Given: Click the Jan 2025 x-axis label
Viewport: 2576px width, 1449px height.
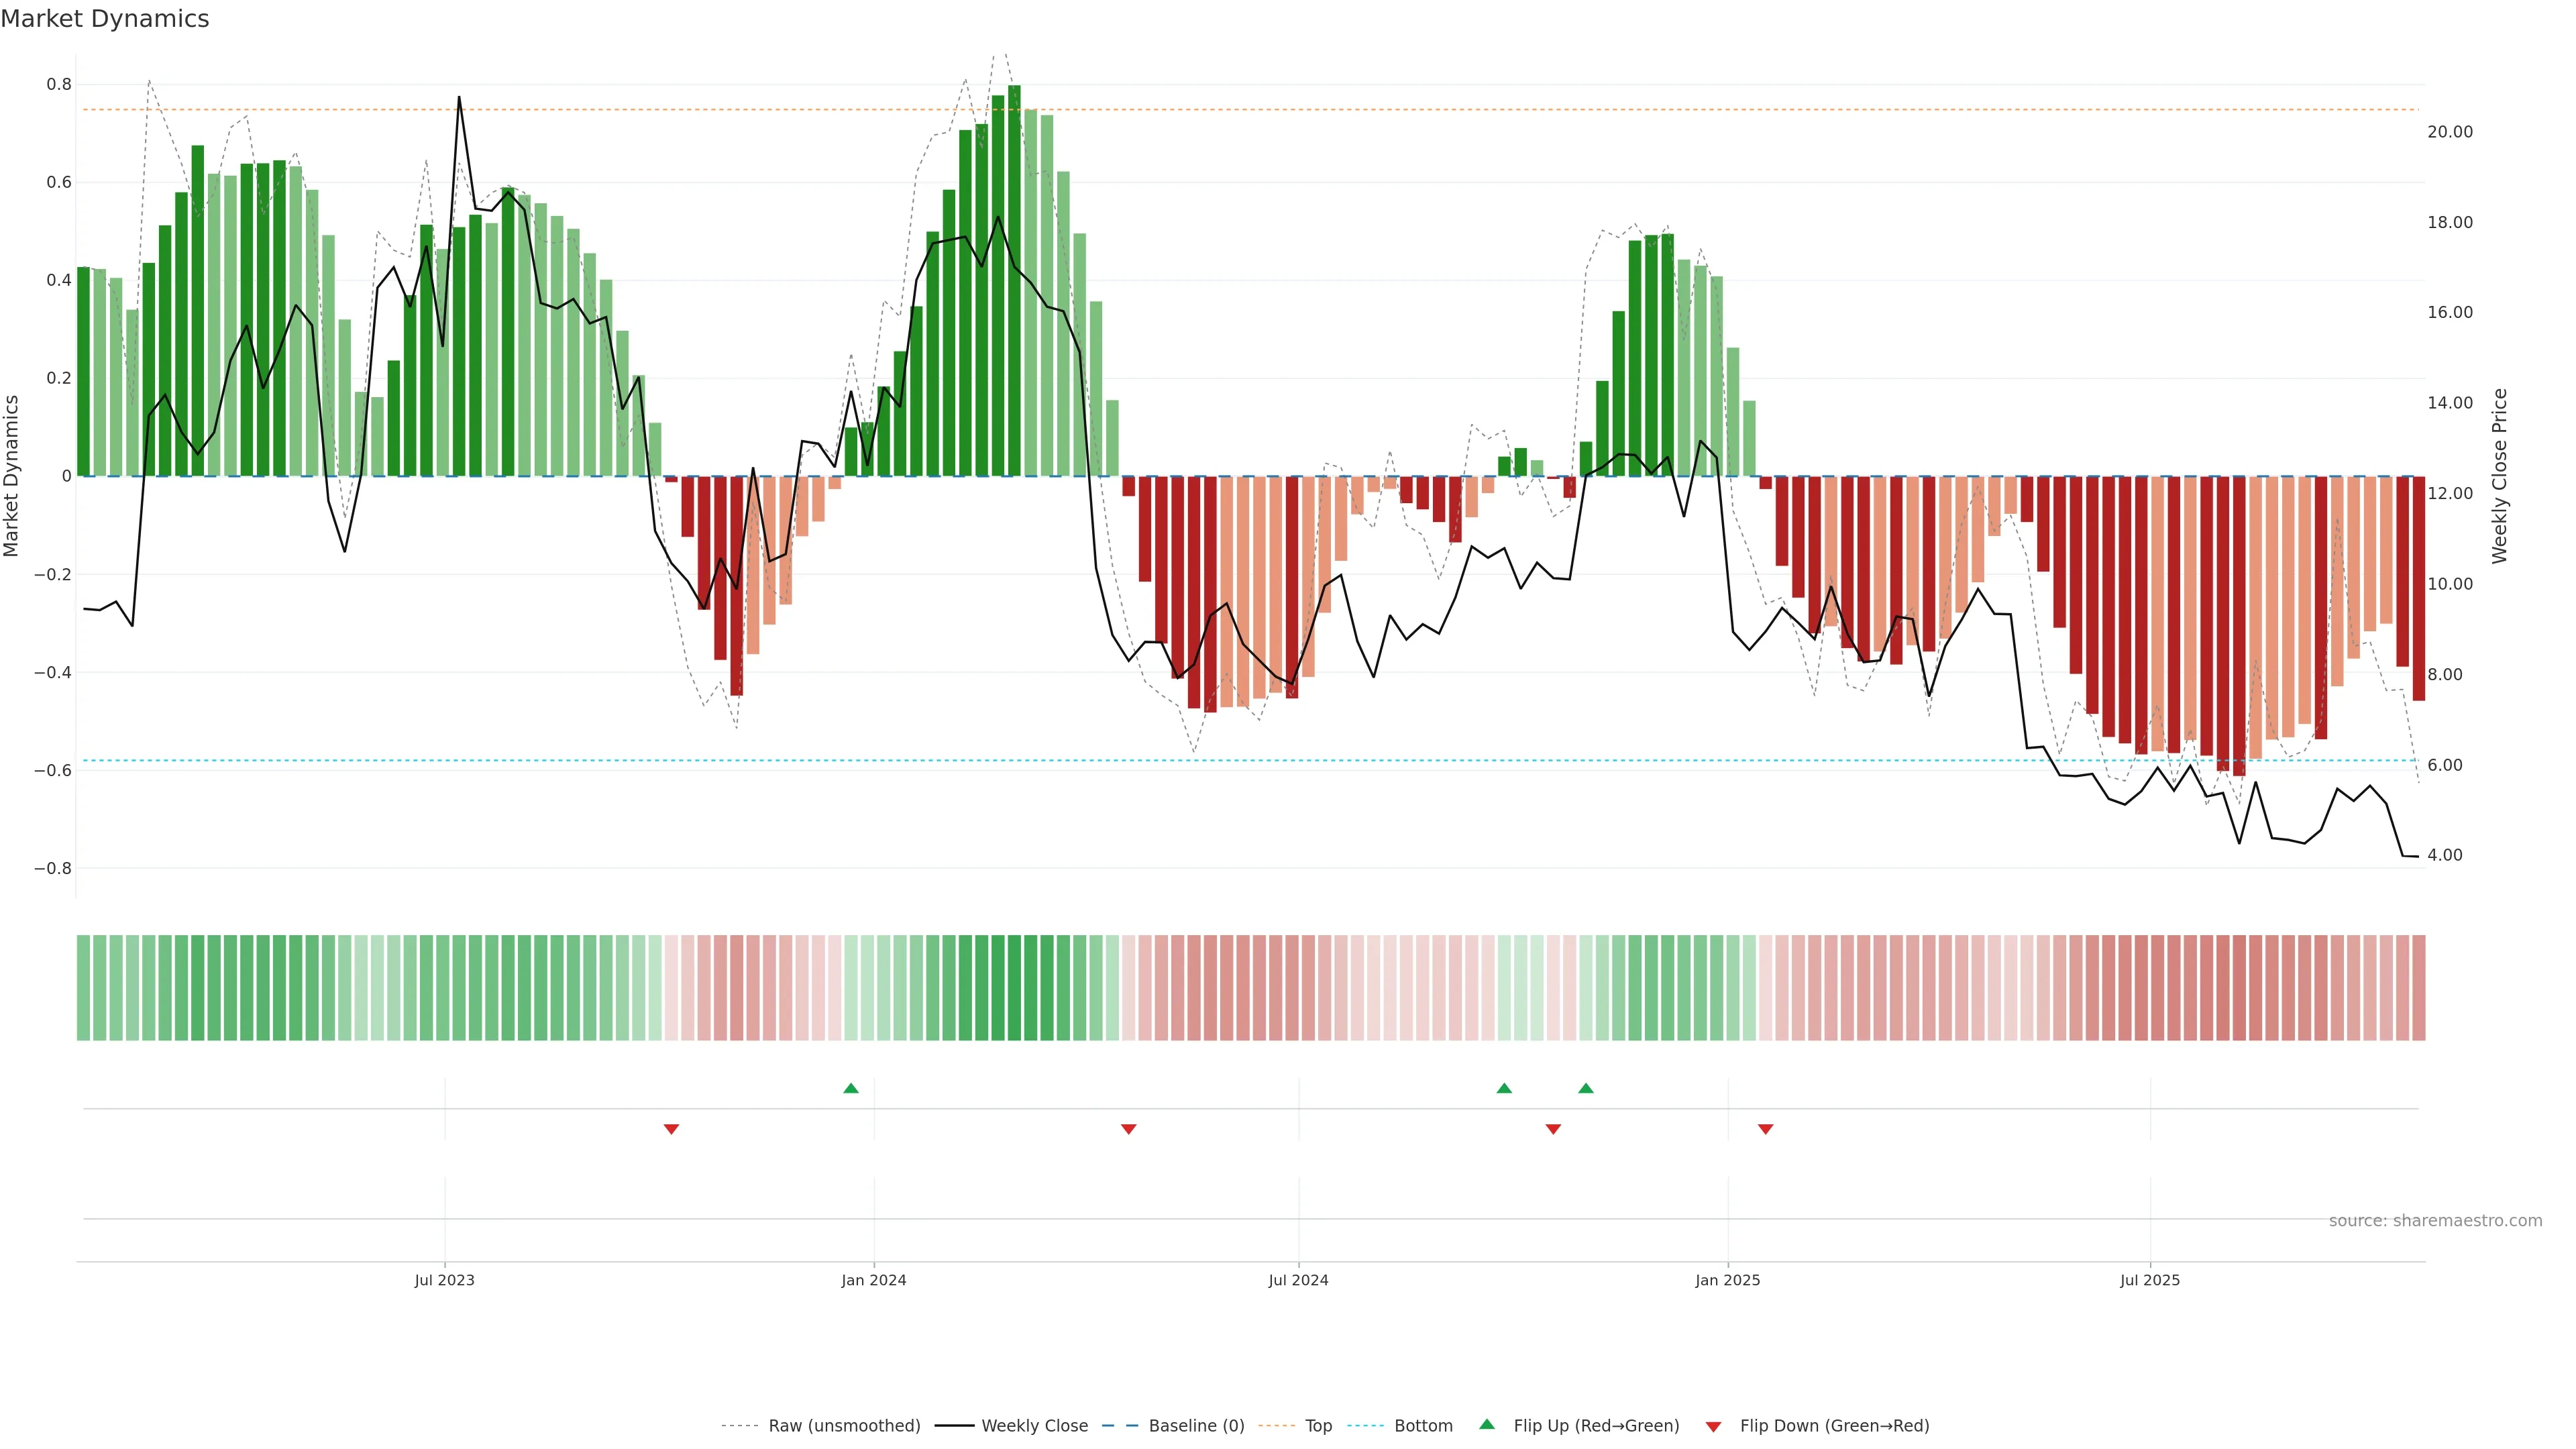Looking at the screenshot, I should point(1727,1280).
